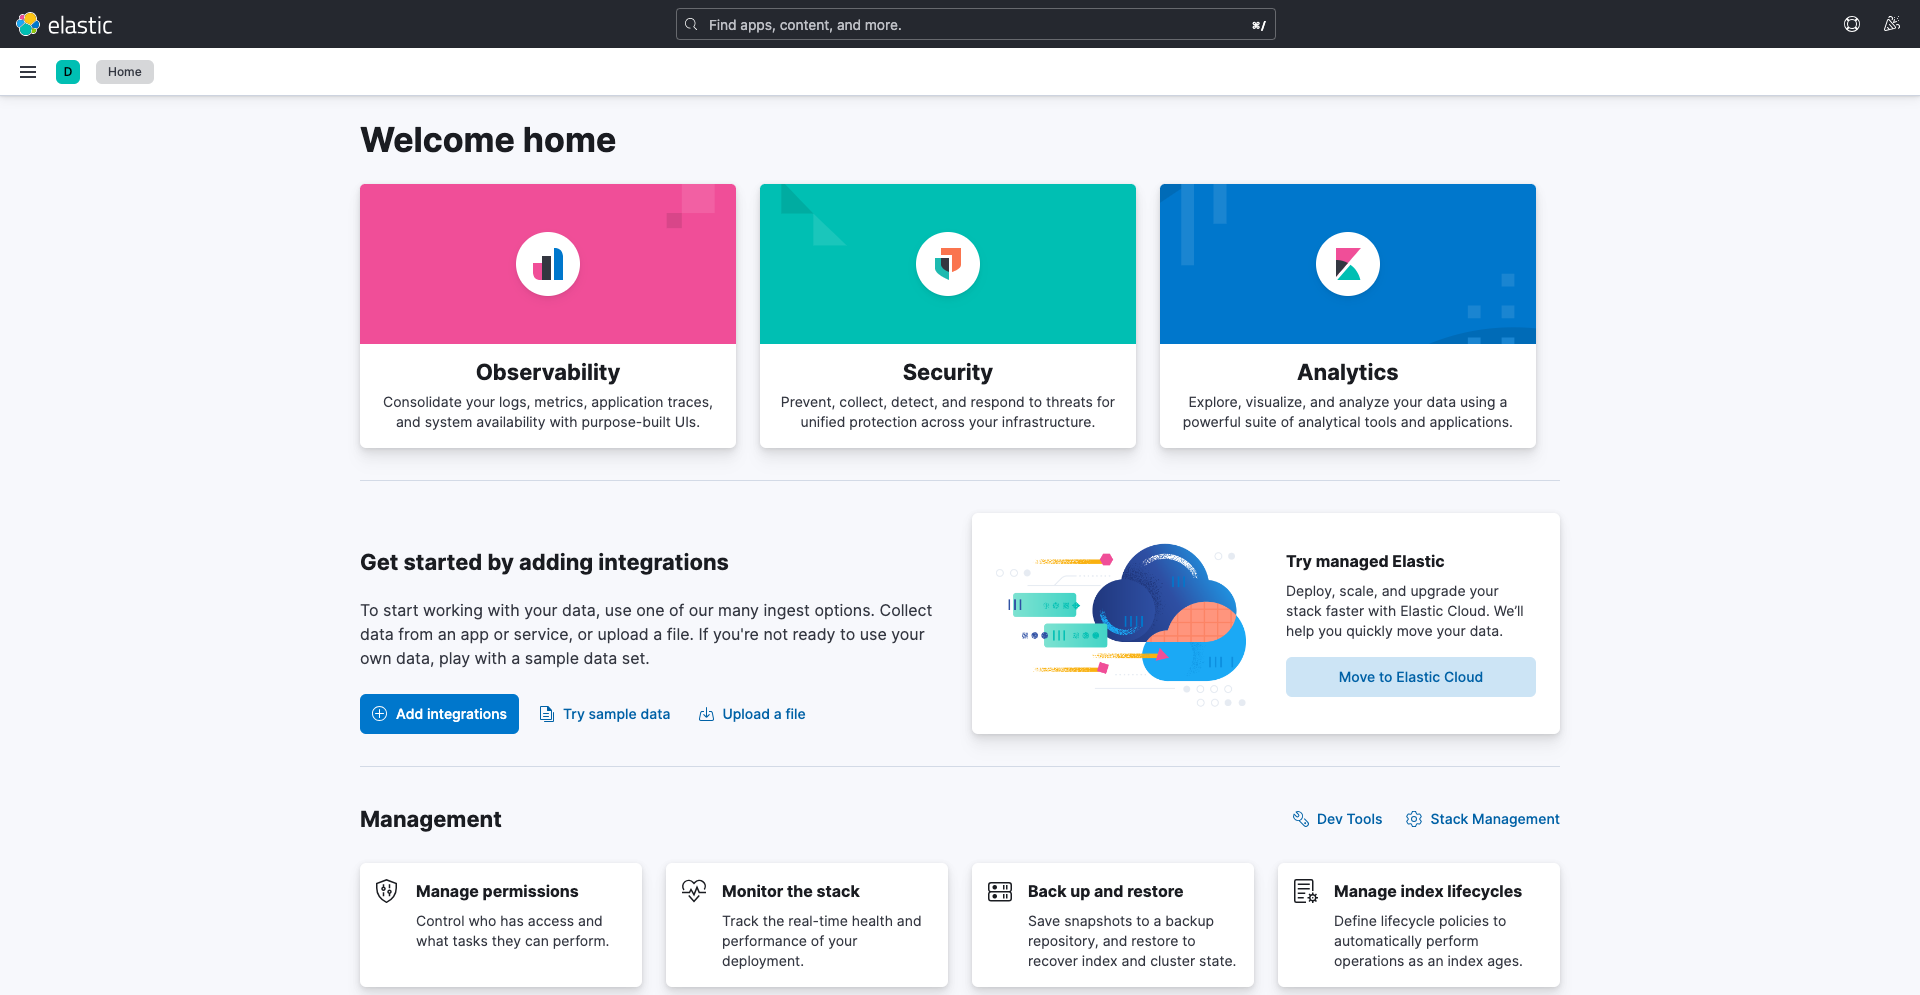Click the Move to Elastic Cloud button

[1411, 677]
